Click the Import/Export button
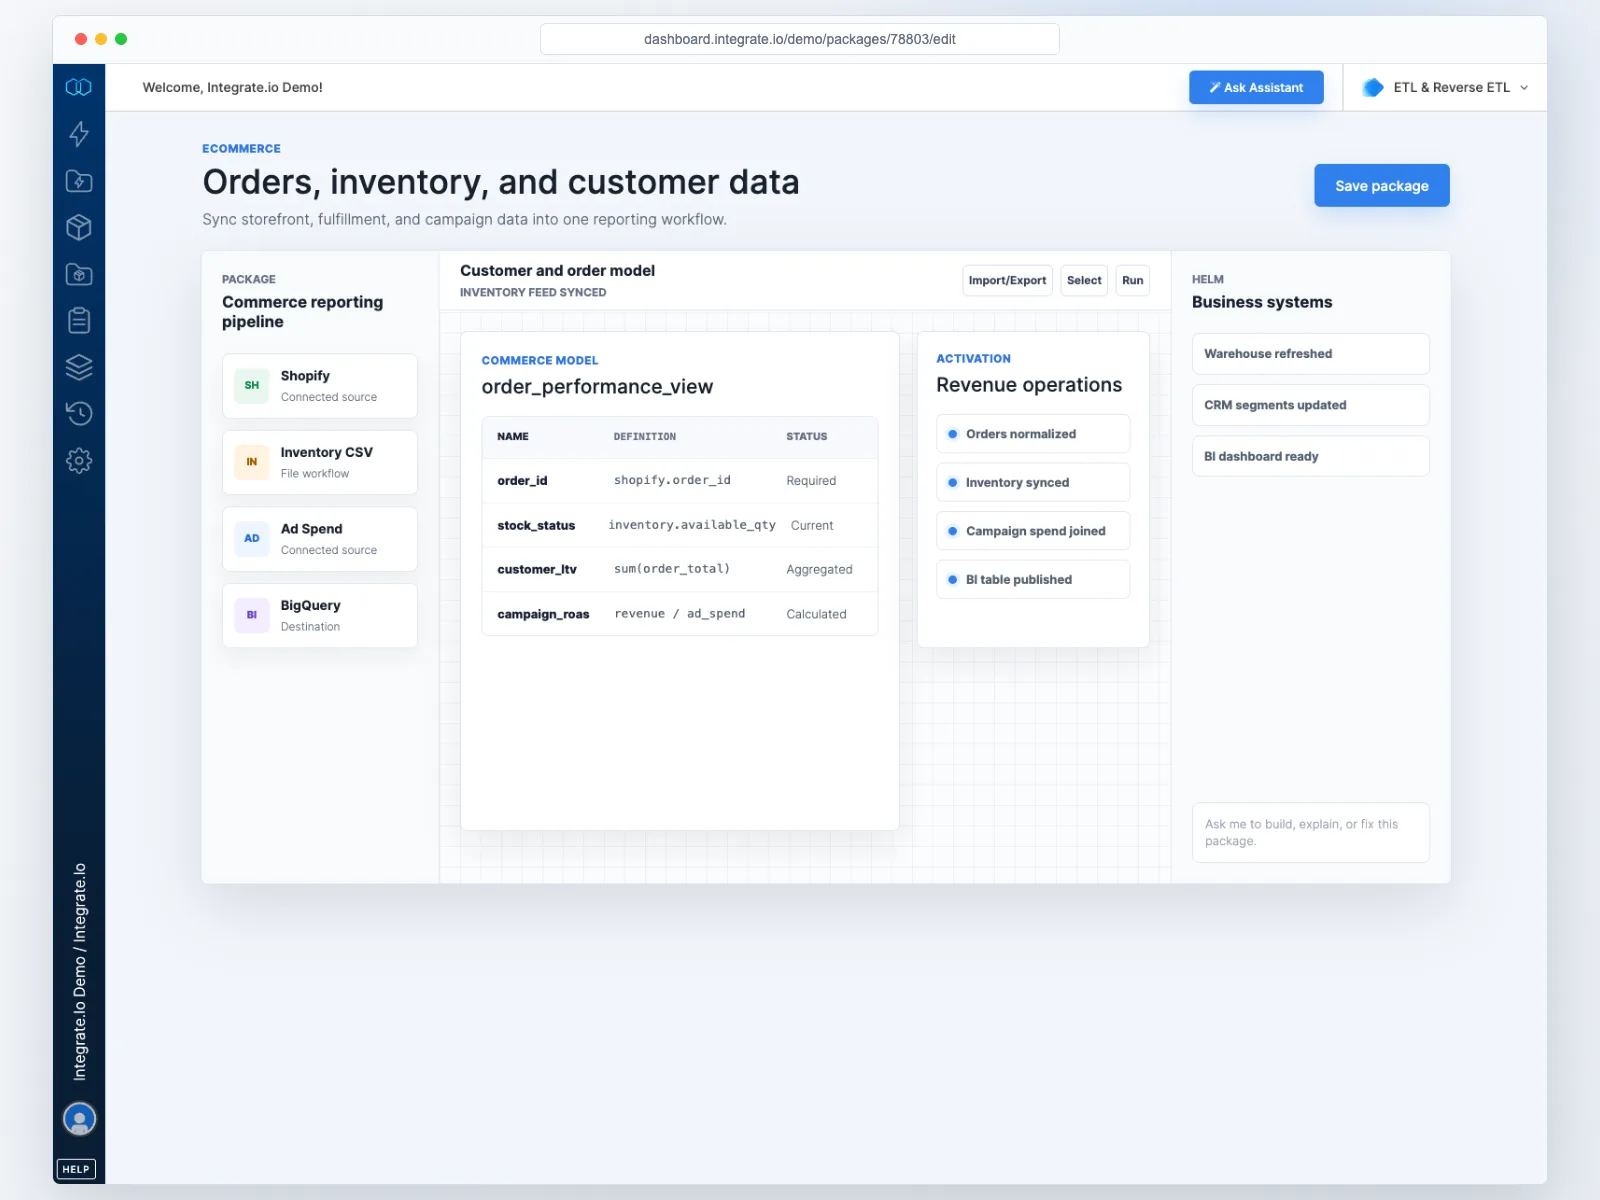 tap(1007, 280)
